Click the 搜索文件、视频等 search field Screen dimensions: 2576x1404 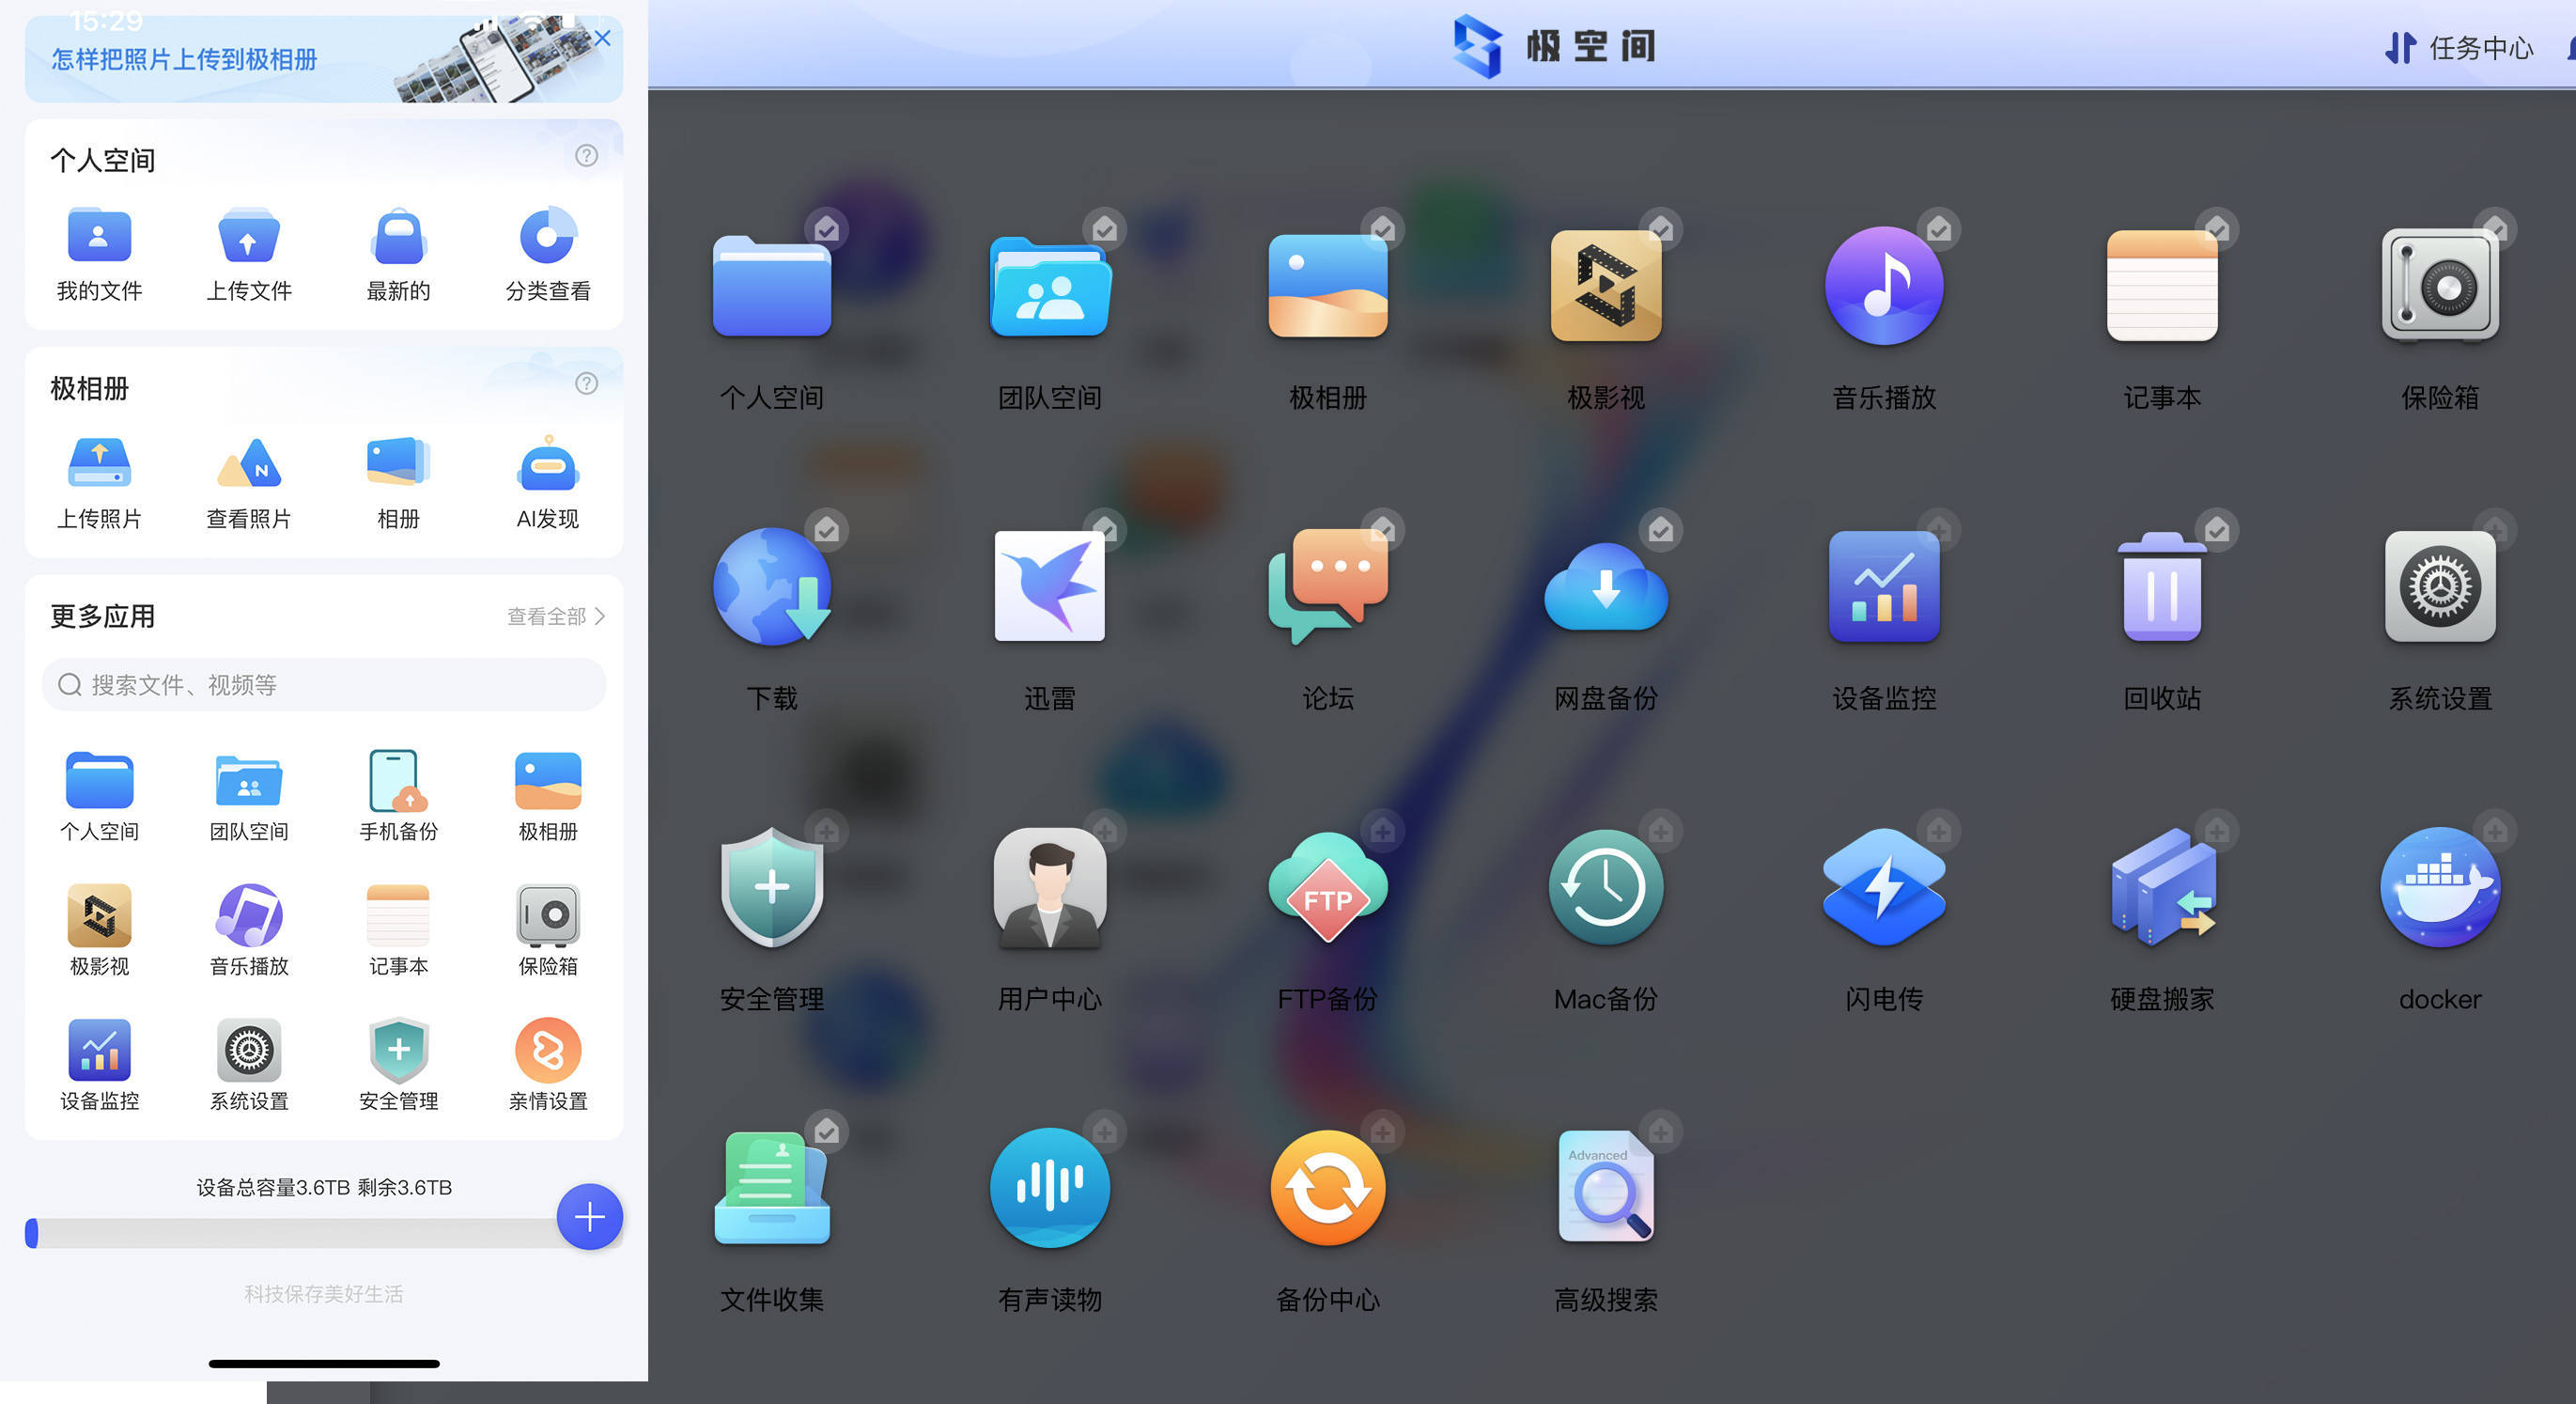[x=323, y=685]
